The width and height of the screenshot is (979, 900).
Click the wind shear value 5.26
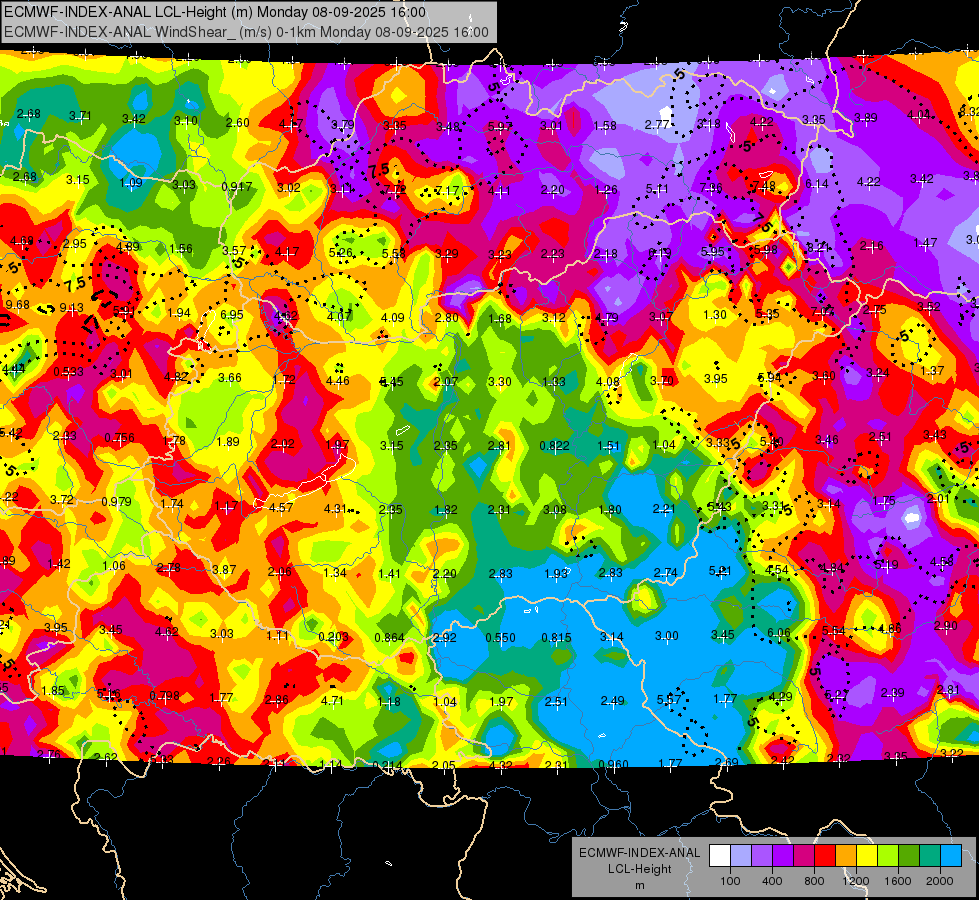click(x=341, y=252)
